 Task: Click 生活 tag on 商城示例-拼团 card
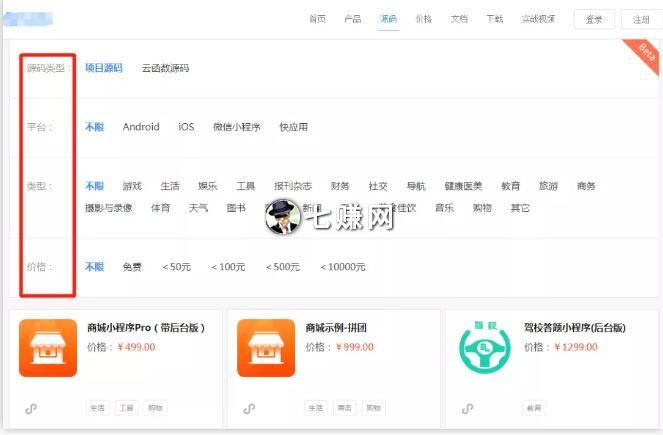pos(316,408)
